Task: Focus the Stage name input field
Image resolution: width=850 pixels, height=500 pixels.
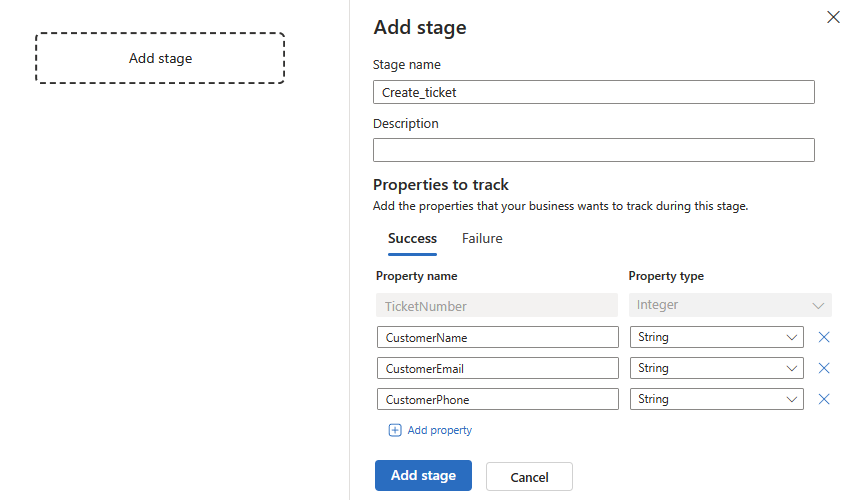Action: point(594,92)
